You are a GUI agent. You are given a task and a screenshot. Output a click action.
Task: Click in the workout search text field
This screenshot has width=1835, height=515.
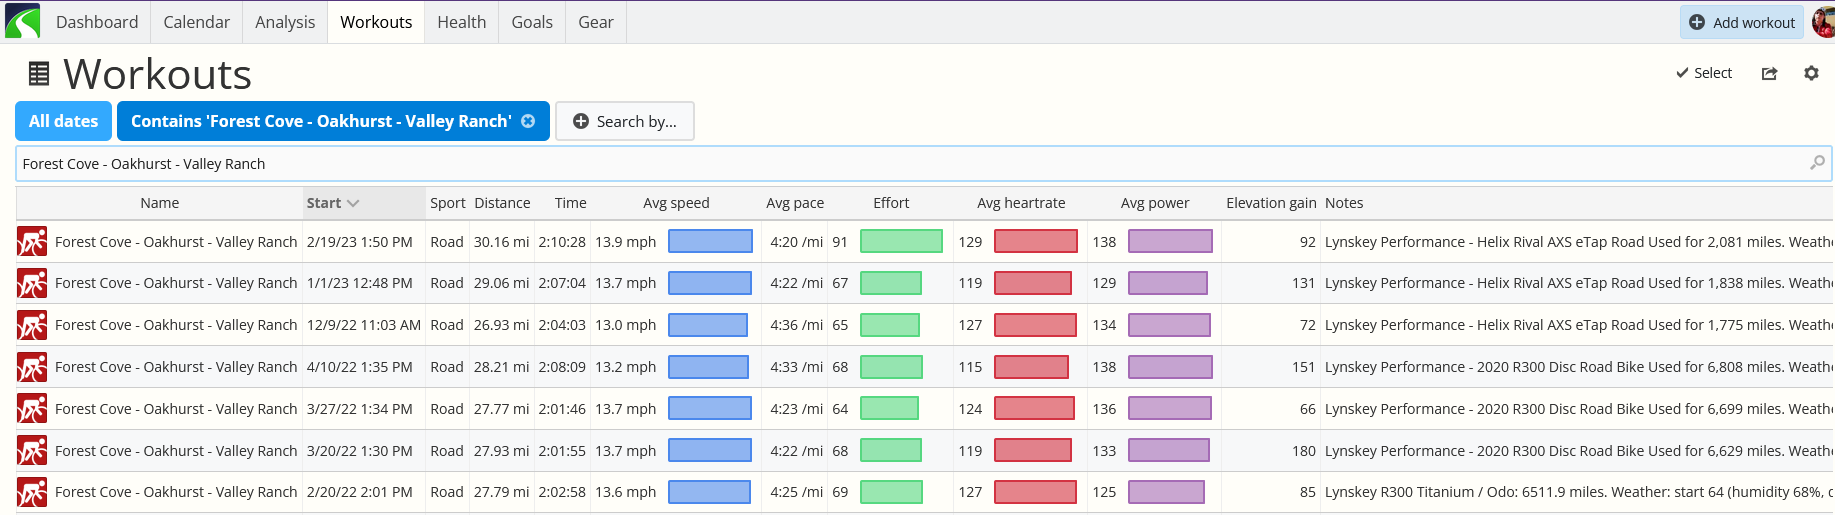(900, 164)
